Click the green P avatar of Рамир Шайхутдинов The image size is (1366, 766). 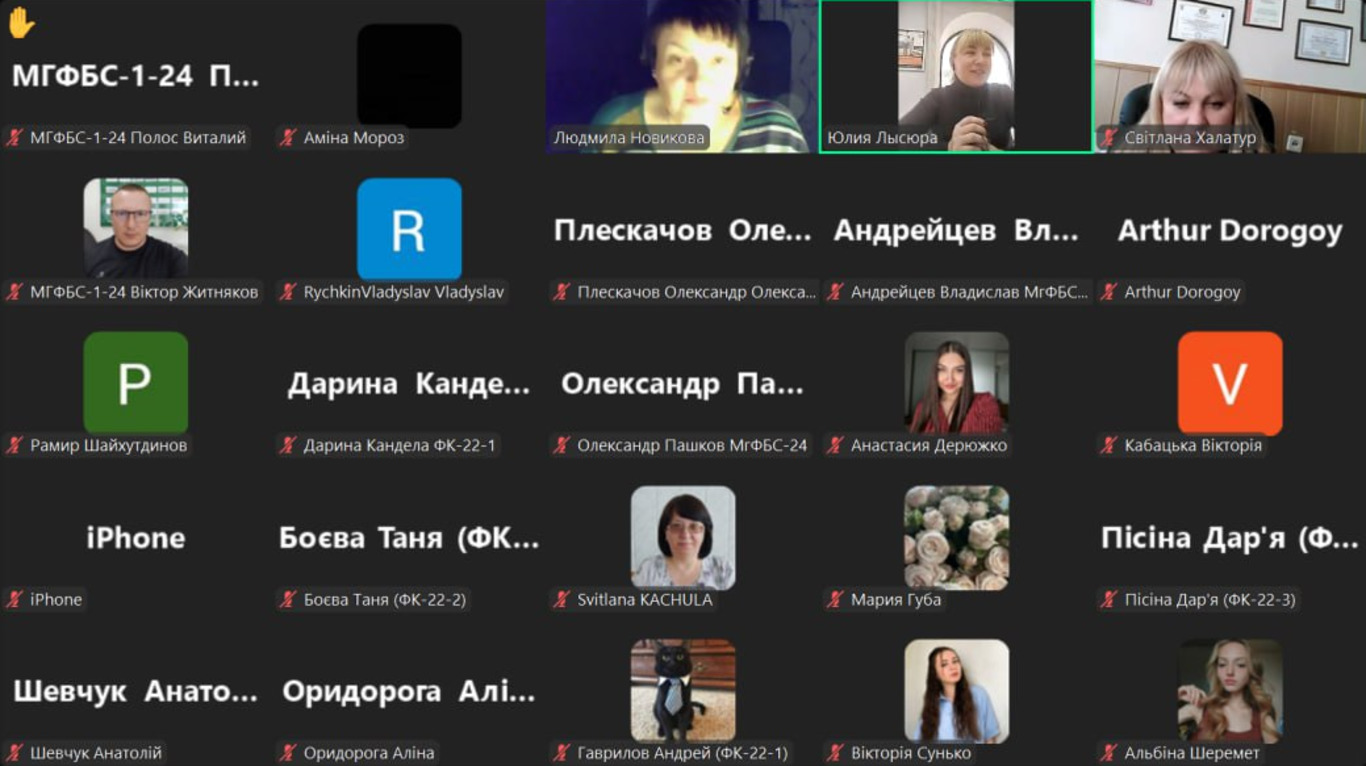point(135,383)
